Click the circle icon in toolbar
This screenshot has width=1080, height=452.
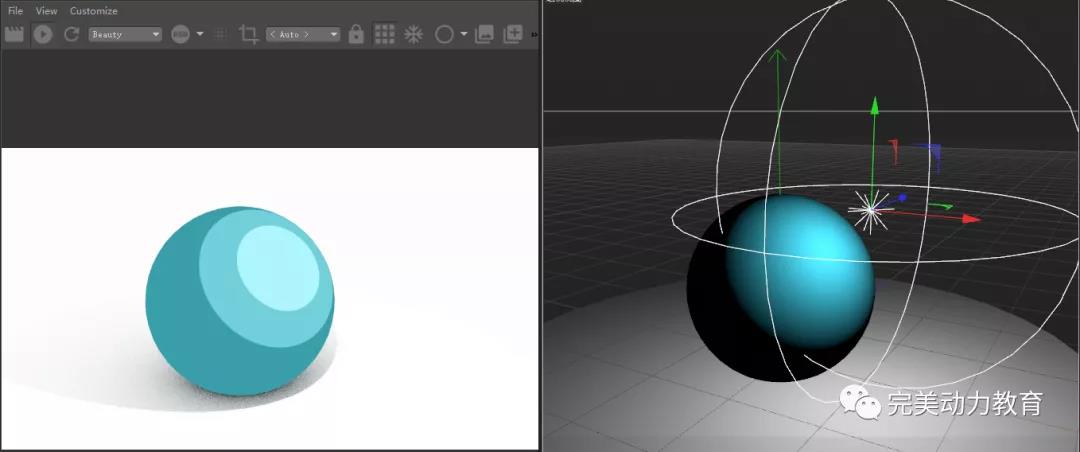[x=444, y=34]
